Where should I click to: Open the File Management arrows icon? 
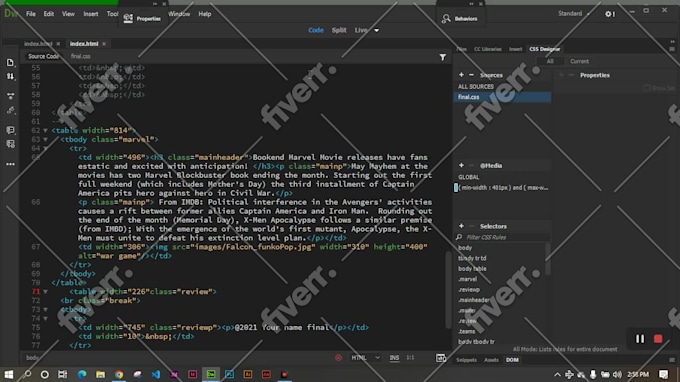[10, 77]
